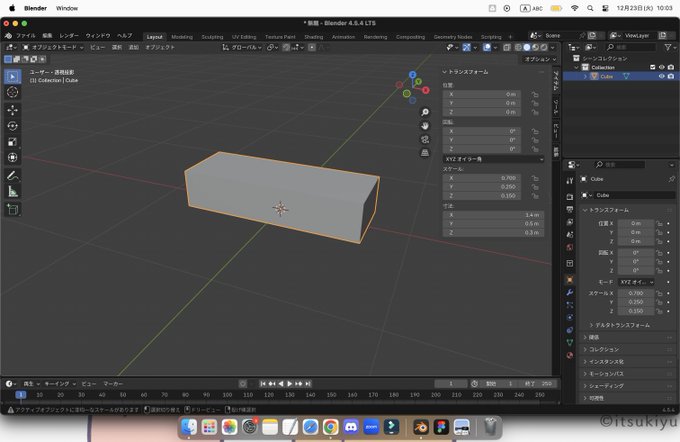
Task: Open Chrome from the Dock
Action: point(330,427)
